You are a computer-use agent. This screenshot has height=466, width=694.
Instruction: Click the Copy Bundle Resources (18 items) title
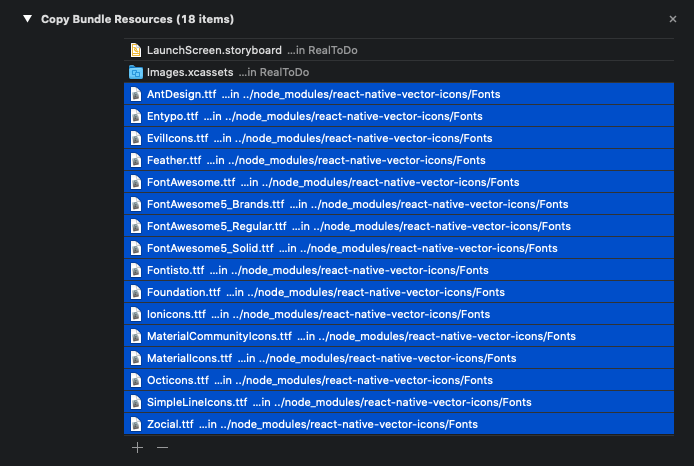pos(138,19)
